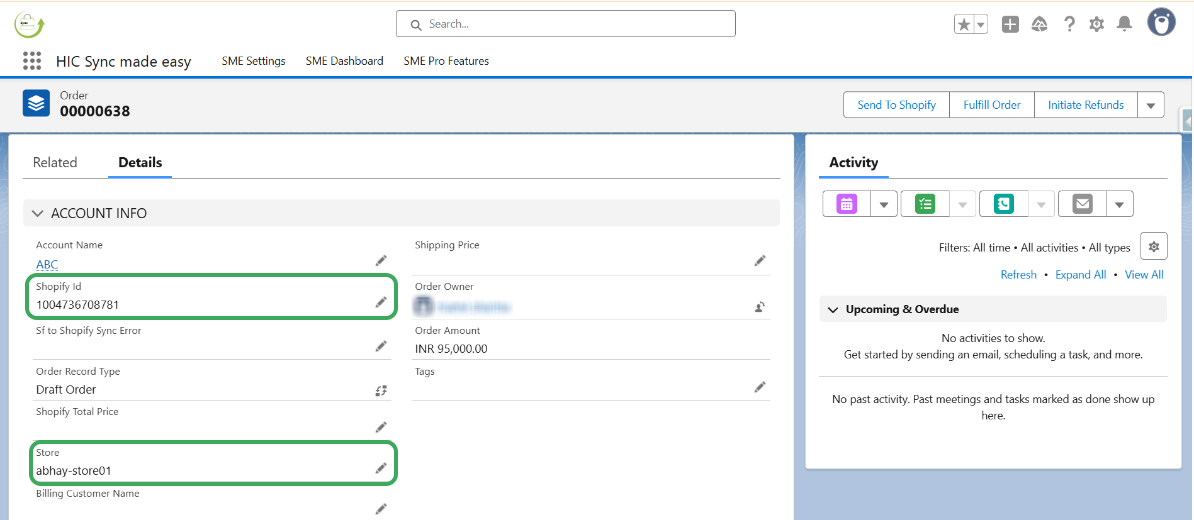Open the ABC account link
Viewport: 1194px width, 520px height.
pyautogui.click(x=47, y=265)
